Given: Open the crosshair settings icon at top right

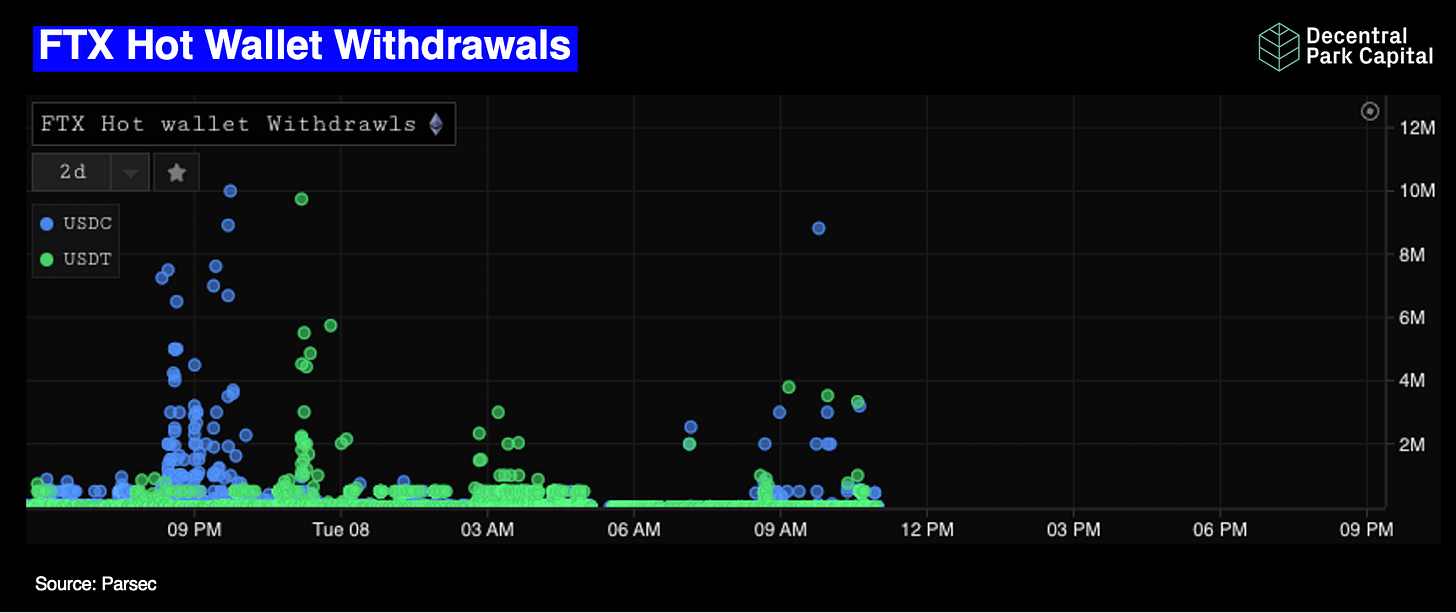Looking at the screenshot, I should click(x=1370, y=111).
